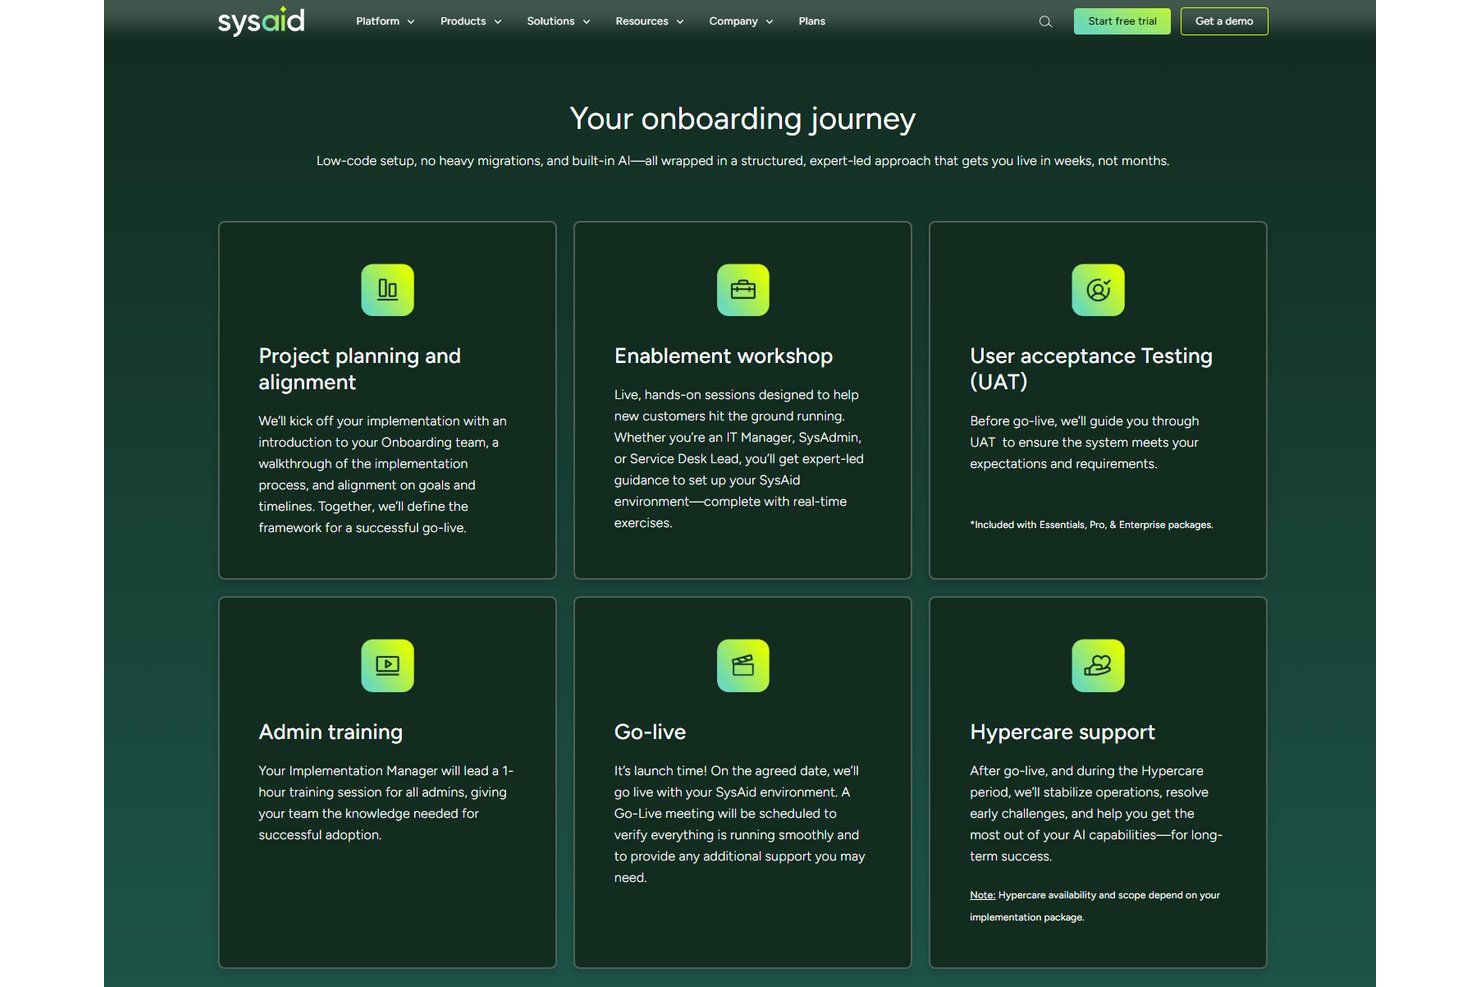The image size is (1480, 987).
Task: Click the SysAid logo
Action: (x=261, y=21)
